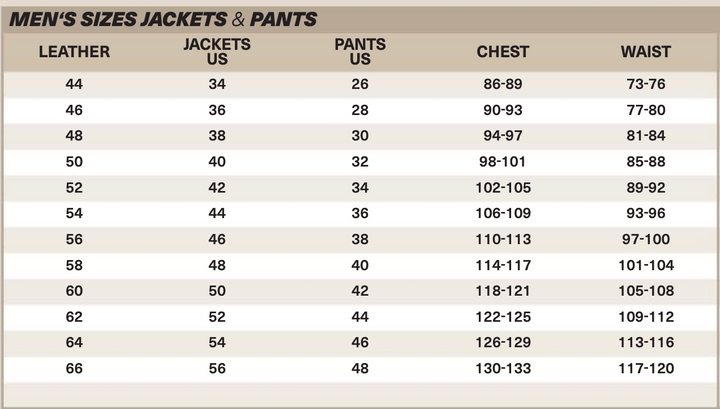The width and height of the screenshot is (720, 409).
Task: Select the WAIST column header
Action: pyautogui.click(x=645, y=52)
